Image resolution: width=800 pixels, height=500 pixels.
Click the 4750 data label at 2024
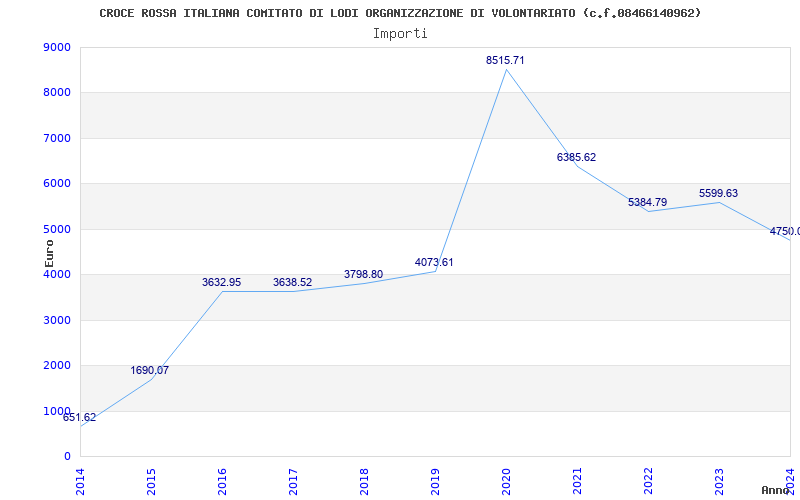pos(785,232)
